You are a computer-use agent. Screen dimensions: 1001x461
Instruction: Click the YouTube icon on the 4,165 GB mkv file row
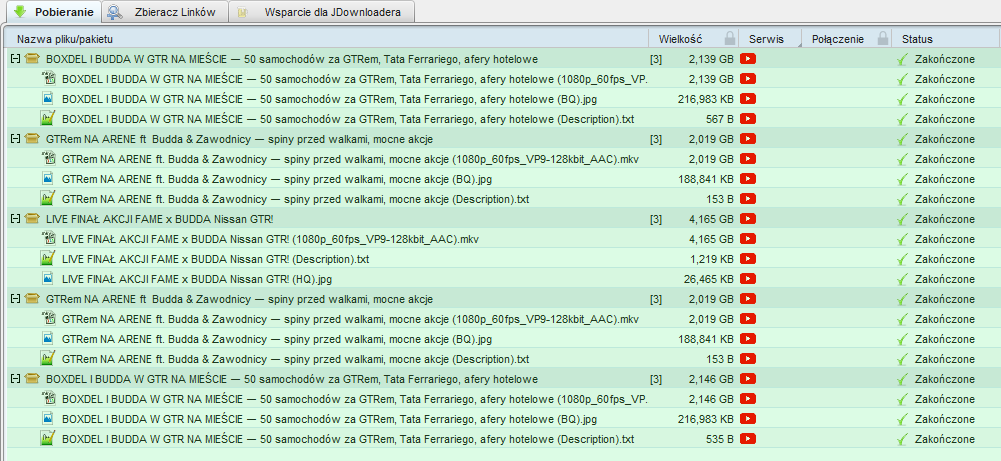[747, 239]
